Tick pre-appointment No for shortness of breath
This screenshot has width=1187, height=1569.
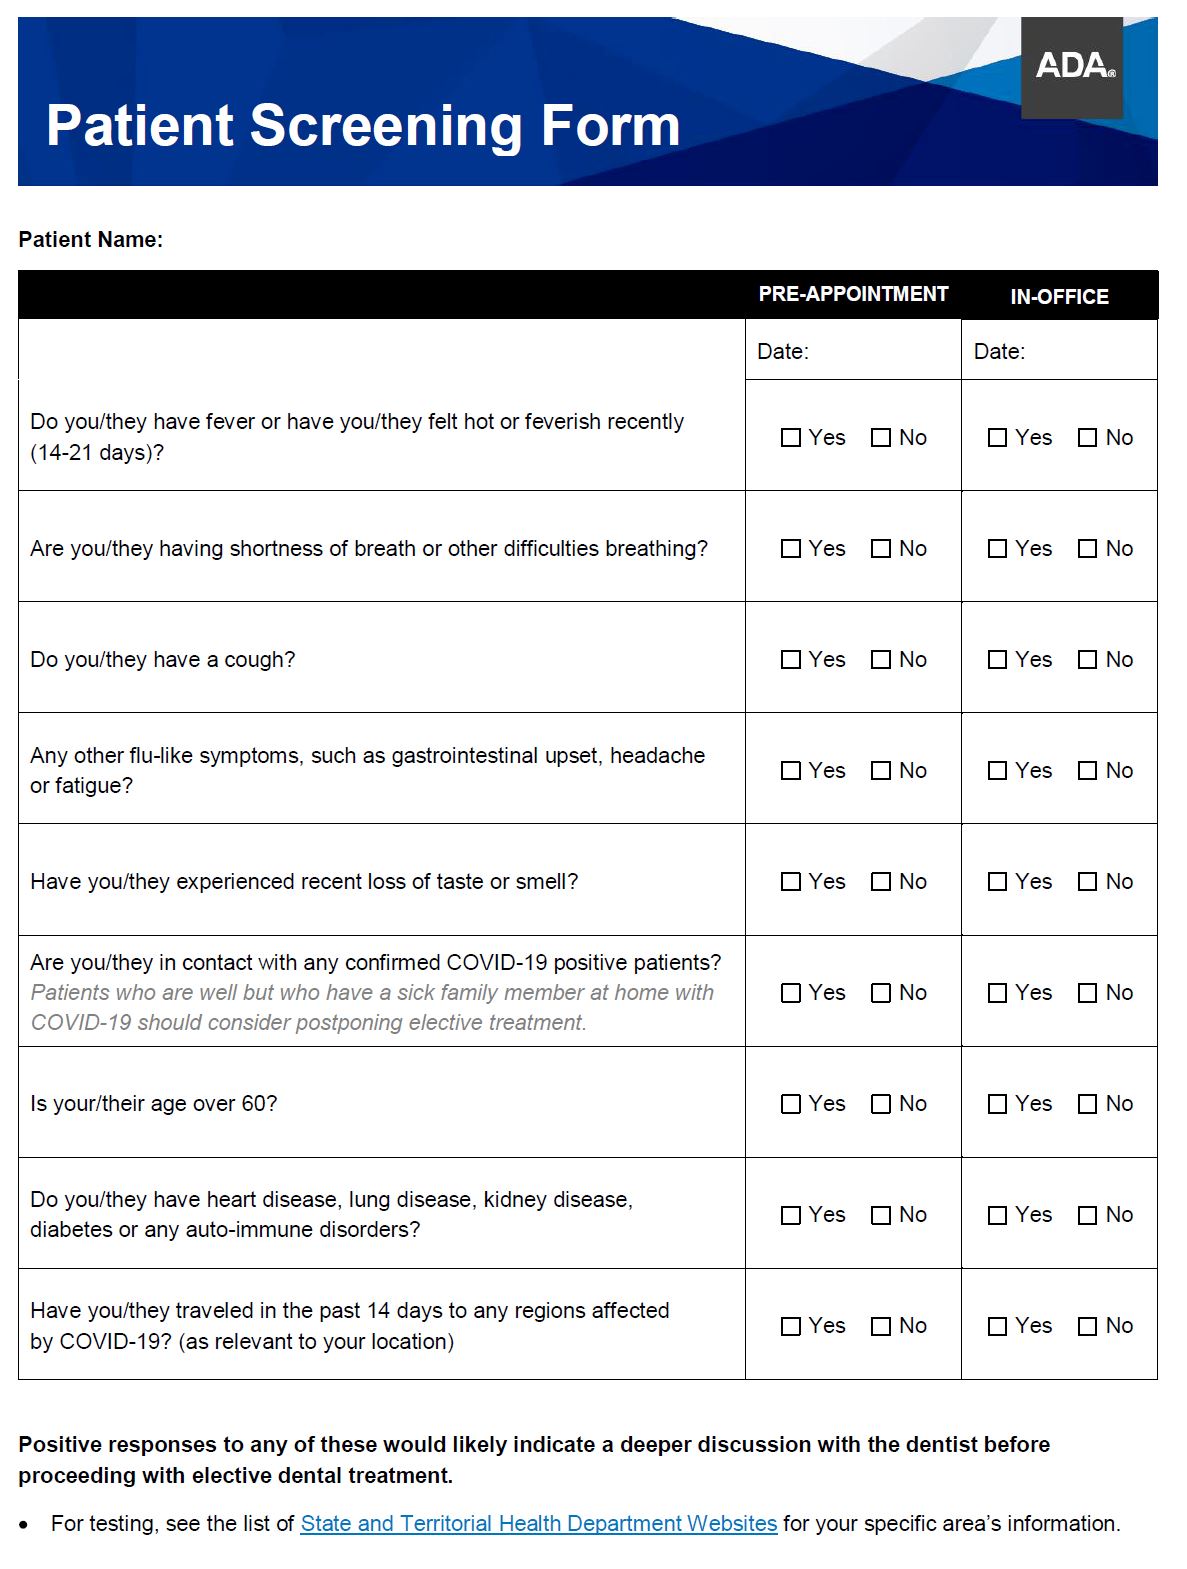pyautogui.click(x=881, y=549)
